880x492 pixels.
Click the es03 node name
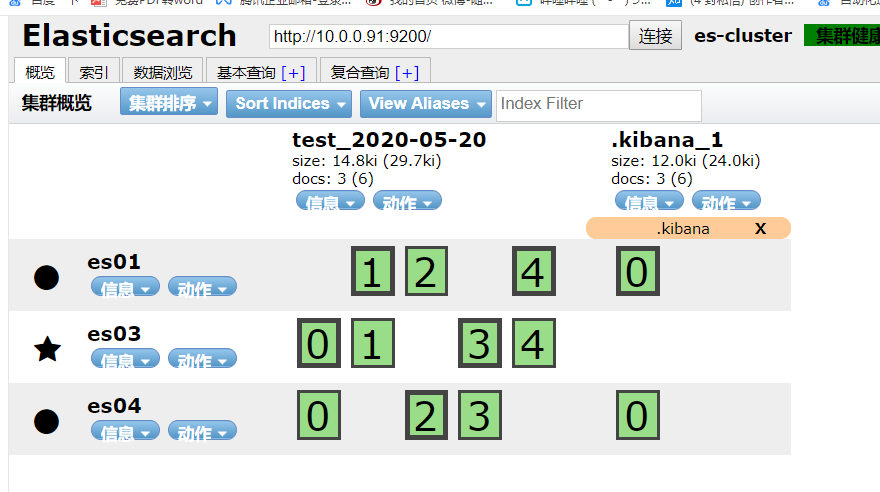click(x=114, y=334)
